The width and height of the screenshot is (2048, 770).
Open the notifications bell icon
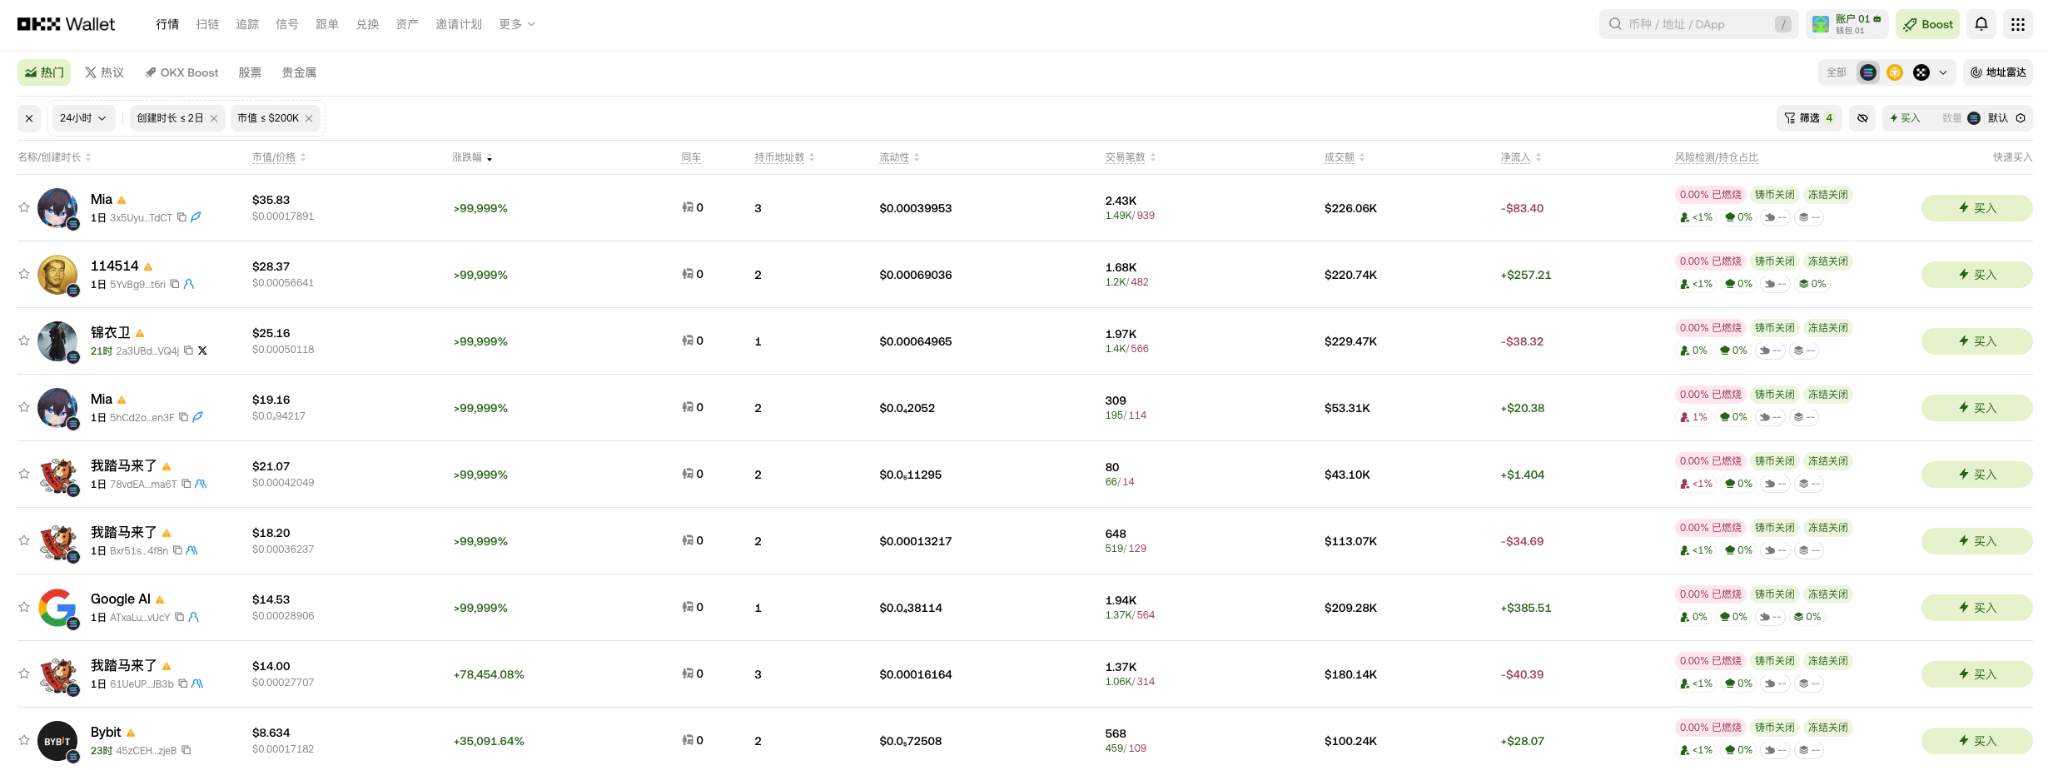pos(1981,24)
